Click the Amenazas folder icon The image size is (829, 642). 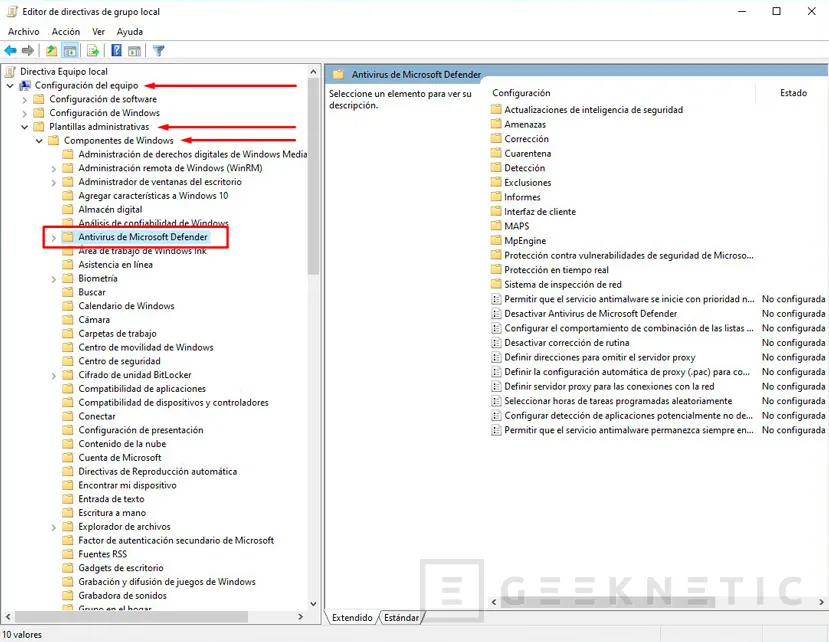point(496,124)
